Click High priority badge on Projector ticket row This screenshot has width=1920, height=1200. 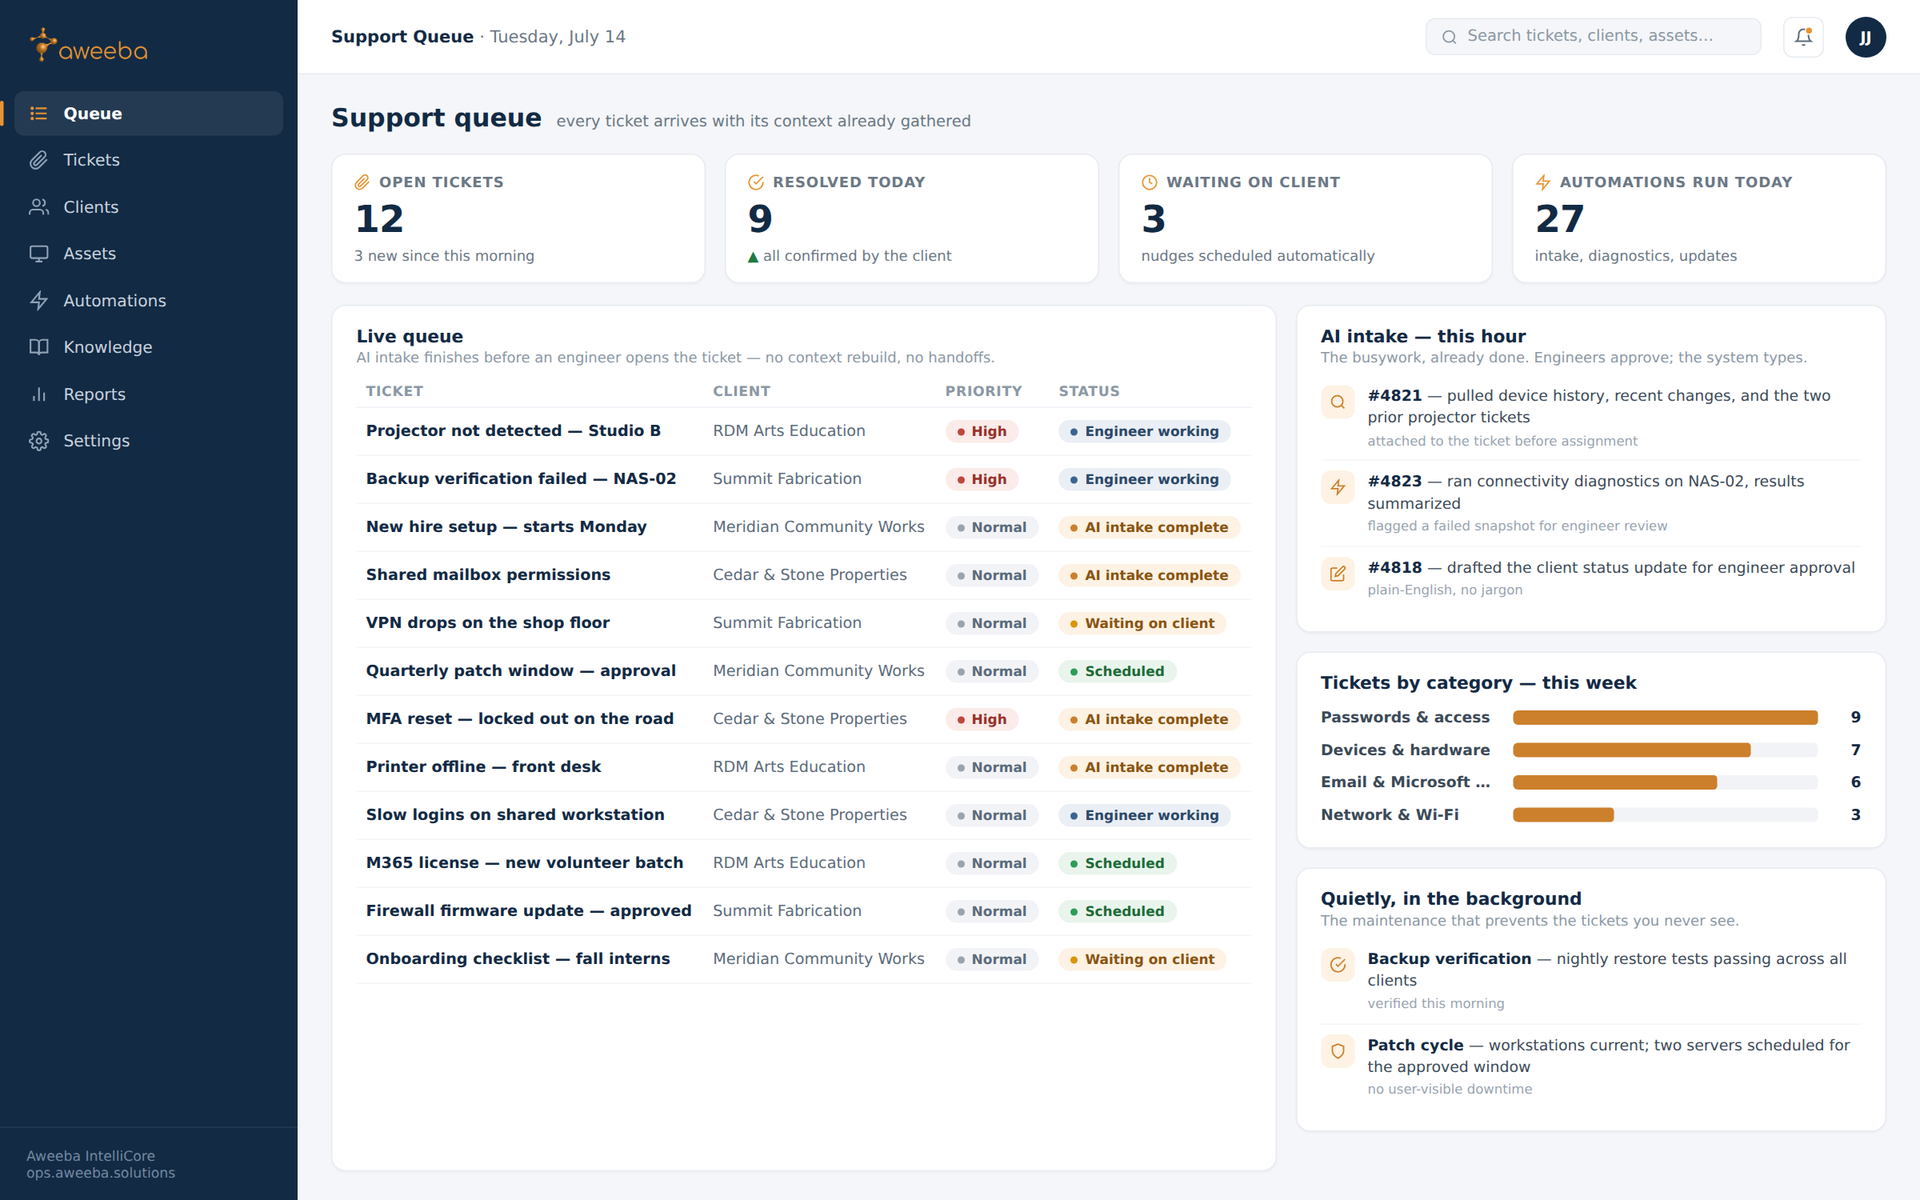point(981,431)
